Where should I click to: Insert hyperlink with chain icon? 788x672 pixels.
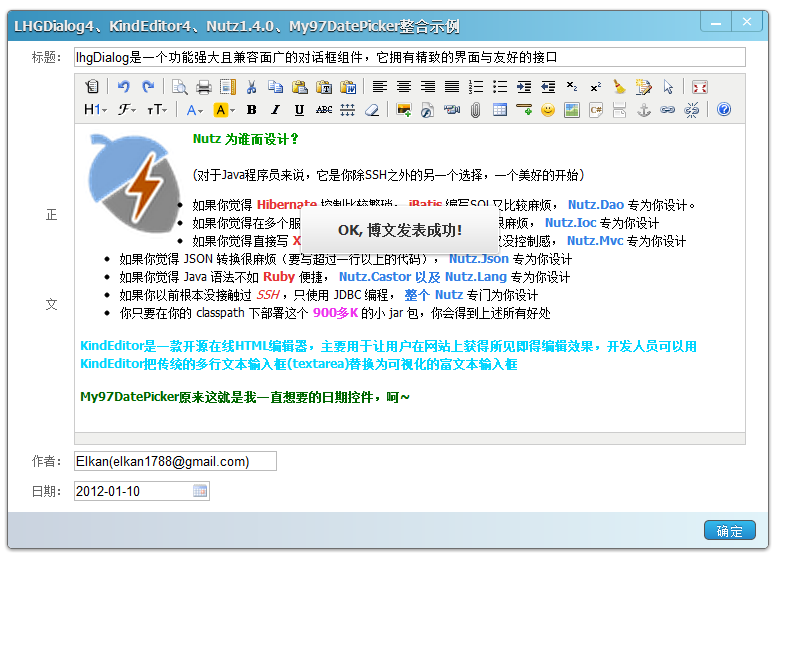click(x=668, y=110)
